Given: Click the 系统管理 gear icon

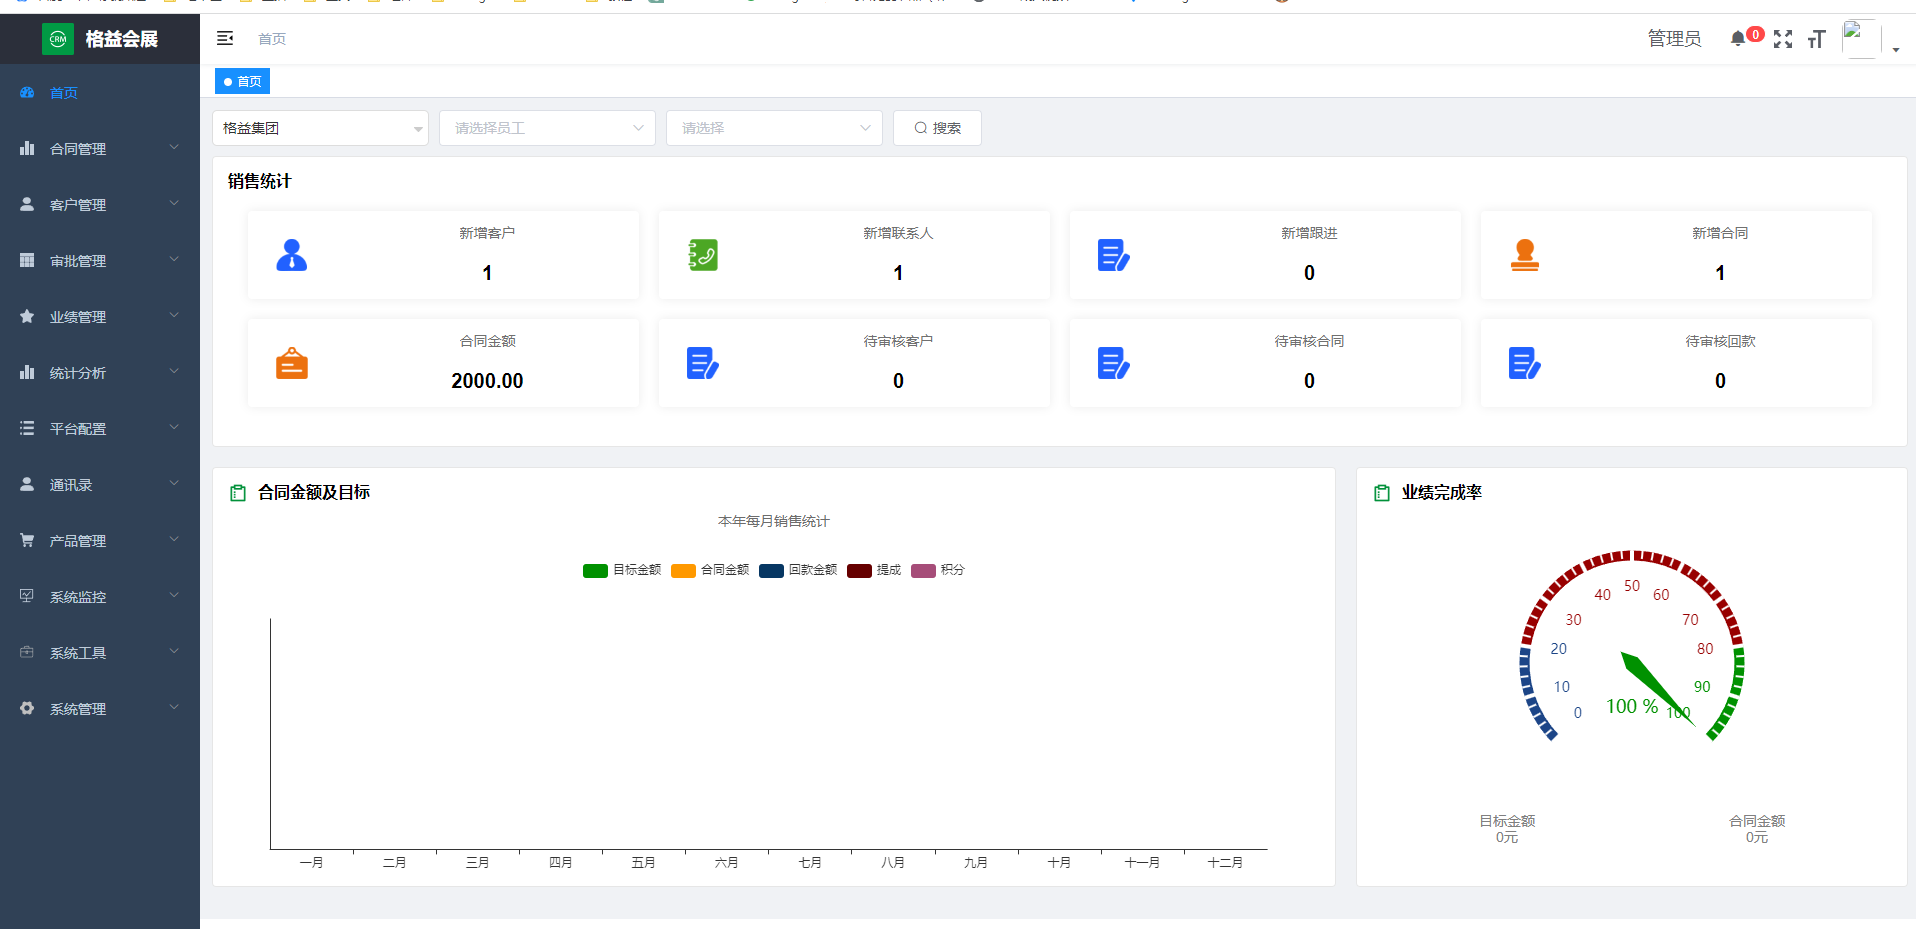Looking at the screenshot, I should 27,708.
